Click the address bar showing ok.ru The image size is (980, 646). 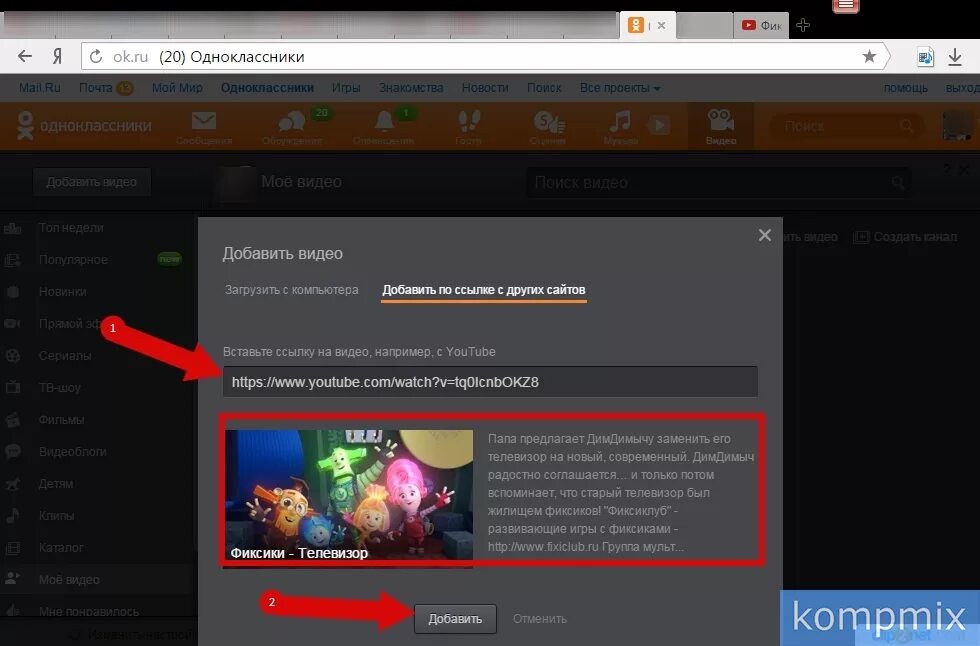coord(481,57)
